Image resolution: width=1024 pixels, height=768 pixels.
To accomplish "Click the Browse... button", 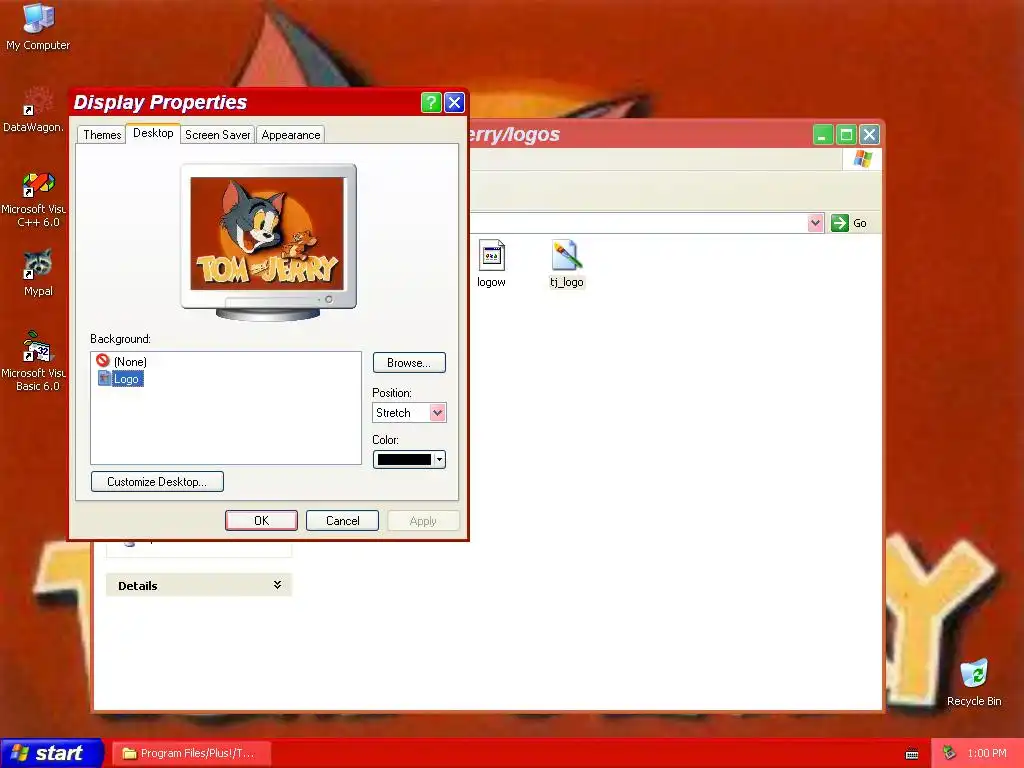I will (x=409, y=362).
